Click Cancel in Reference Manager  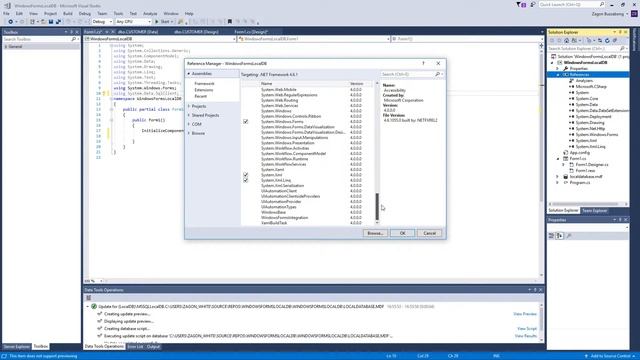[429, 233]
